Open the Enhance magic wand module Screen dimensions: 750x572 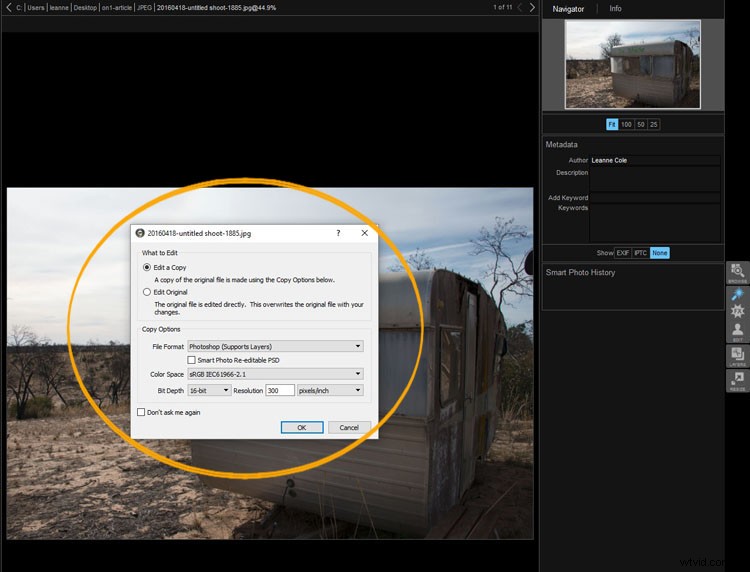pyautogui.click(x=737, y=294)
